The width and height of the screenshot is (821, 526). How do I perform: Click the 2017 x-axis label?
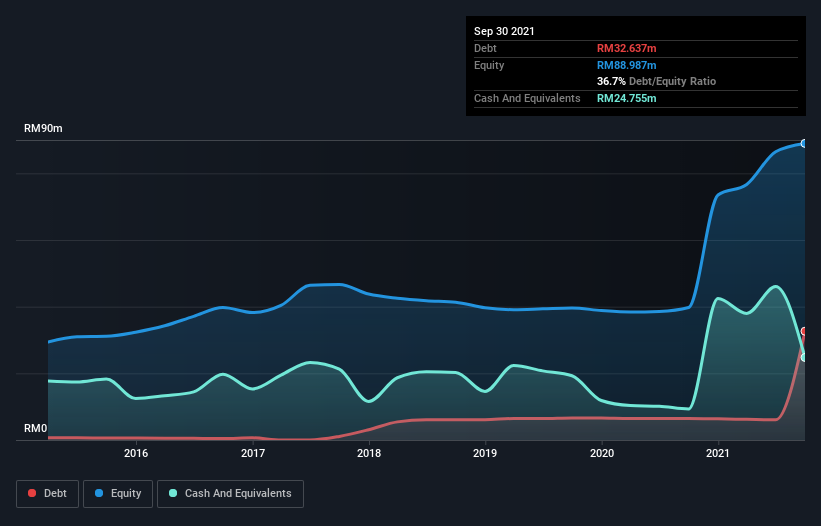pos(252,453)
